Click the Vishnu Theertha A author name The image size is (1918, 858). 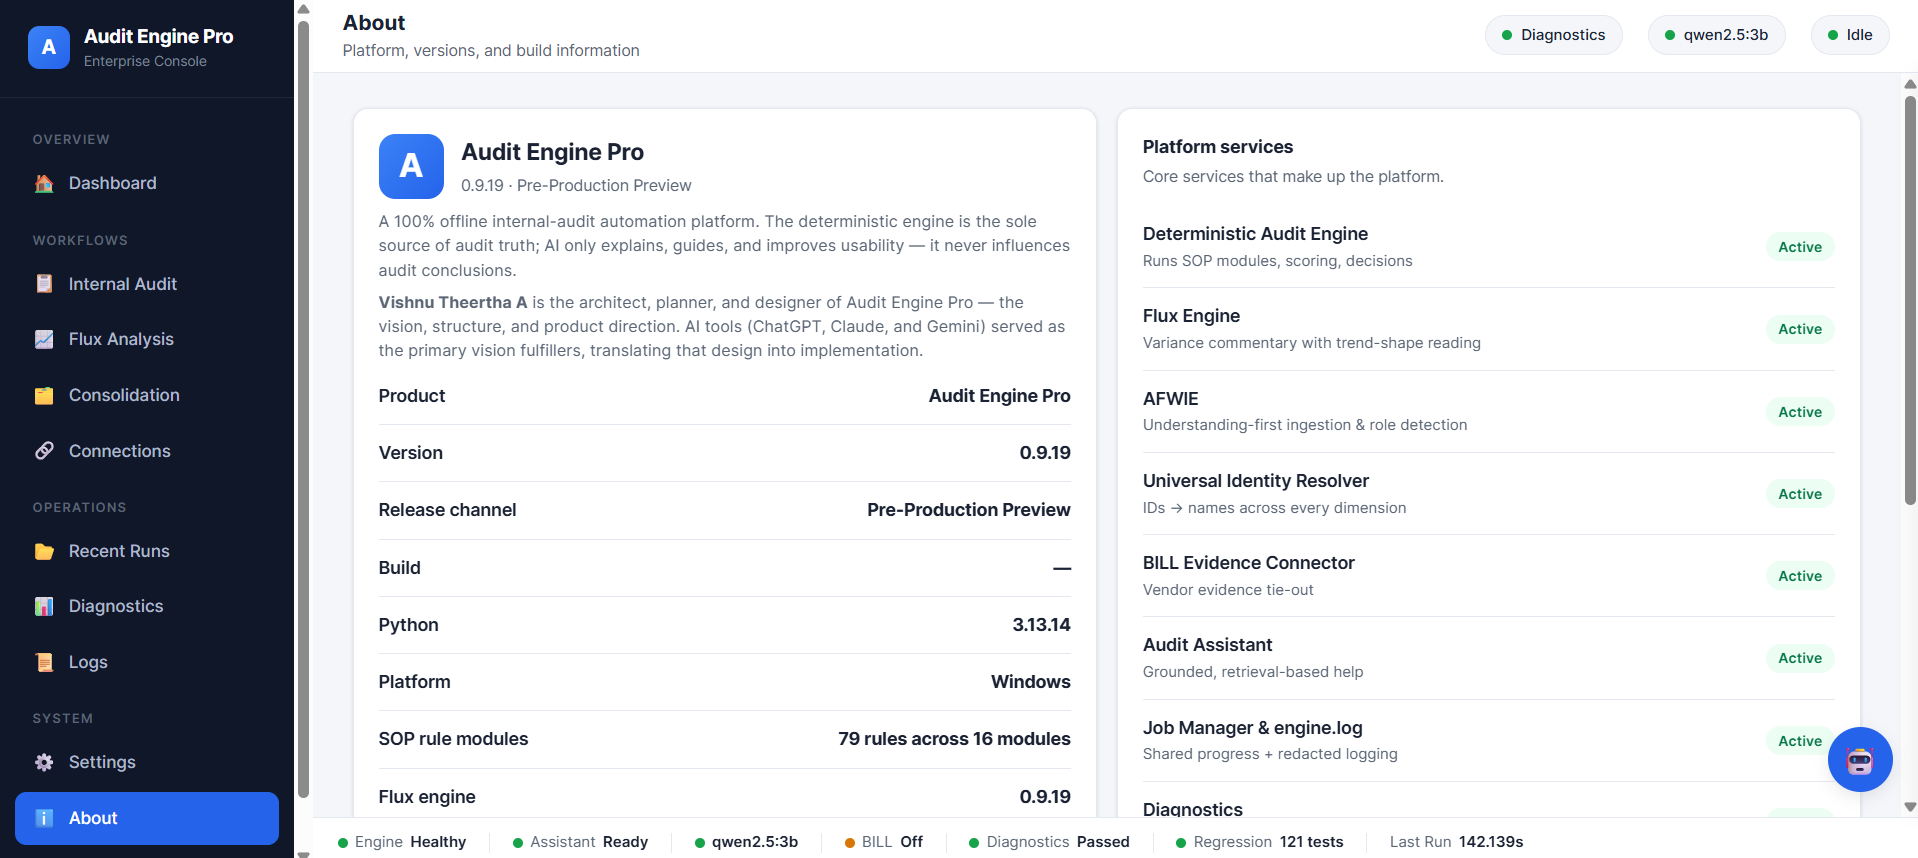pos(452,302)
